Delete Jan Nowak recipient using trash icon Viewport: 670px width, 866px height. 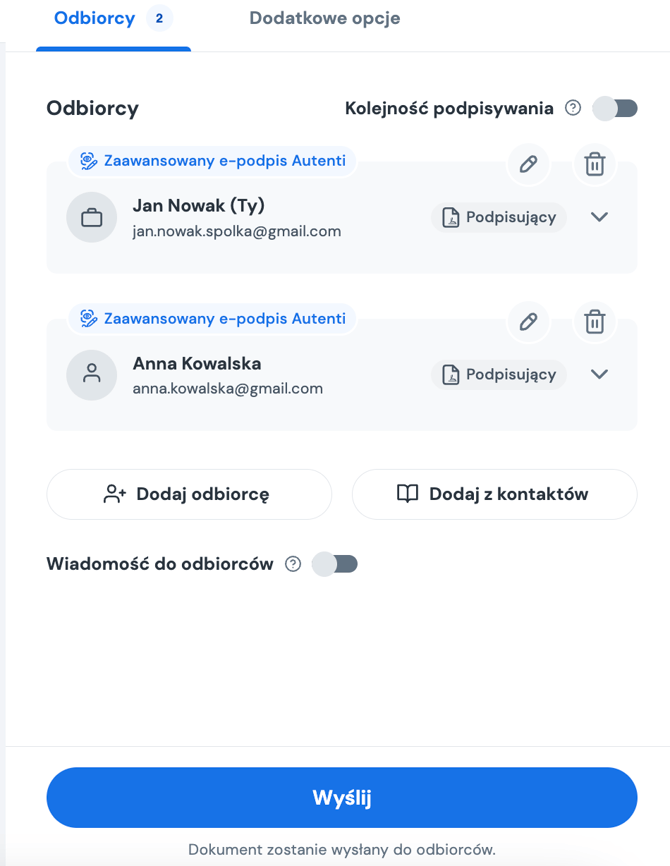tap(594, 164)
